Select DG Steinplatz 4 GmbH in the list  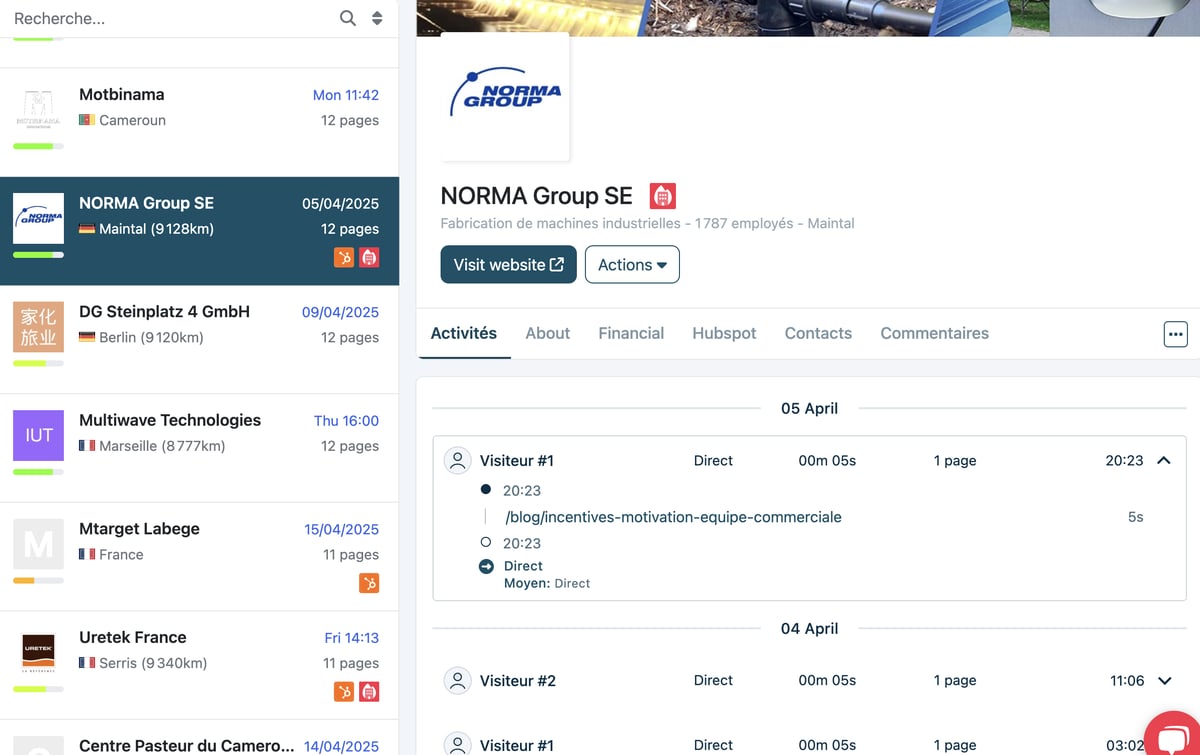pyautogui.click(x=199, y=339)
